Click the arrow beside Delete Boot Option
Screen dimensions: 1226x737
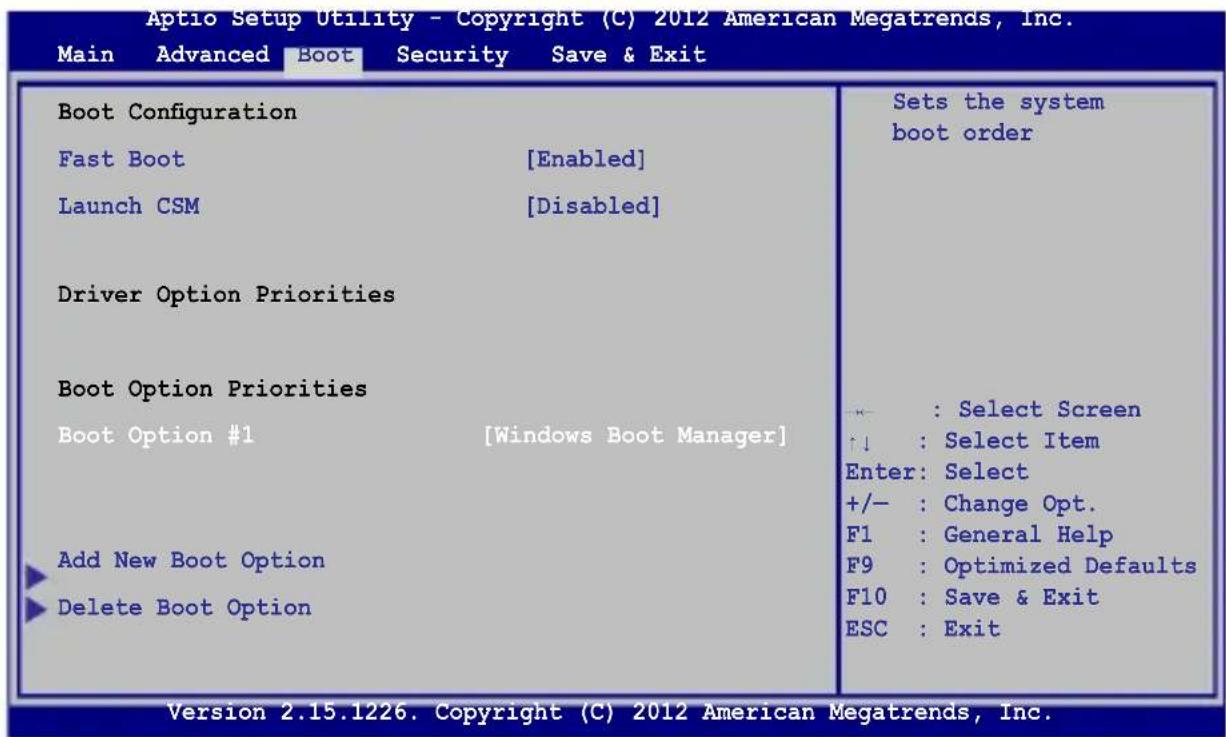tap(39, 608)
